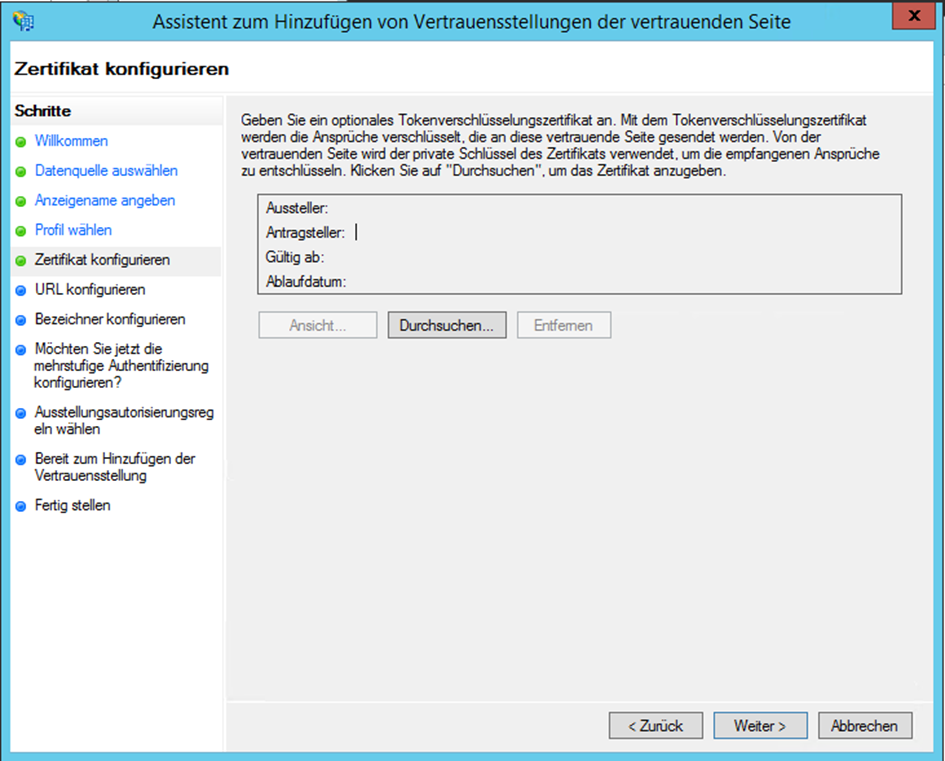Click the green icon next to Anzeigename angeben
Viewport: 945px width, 761px height.
[22, 200]
